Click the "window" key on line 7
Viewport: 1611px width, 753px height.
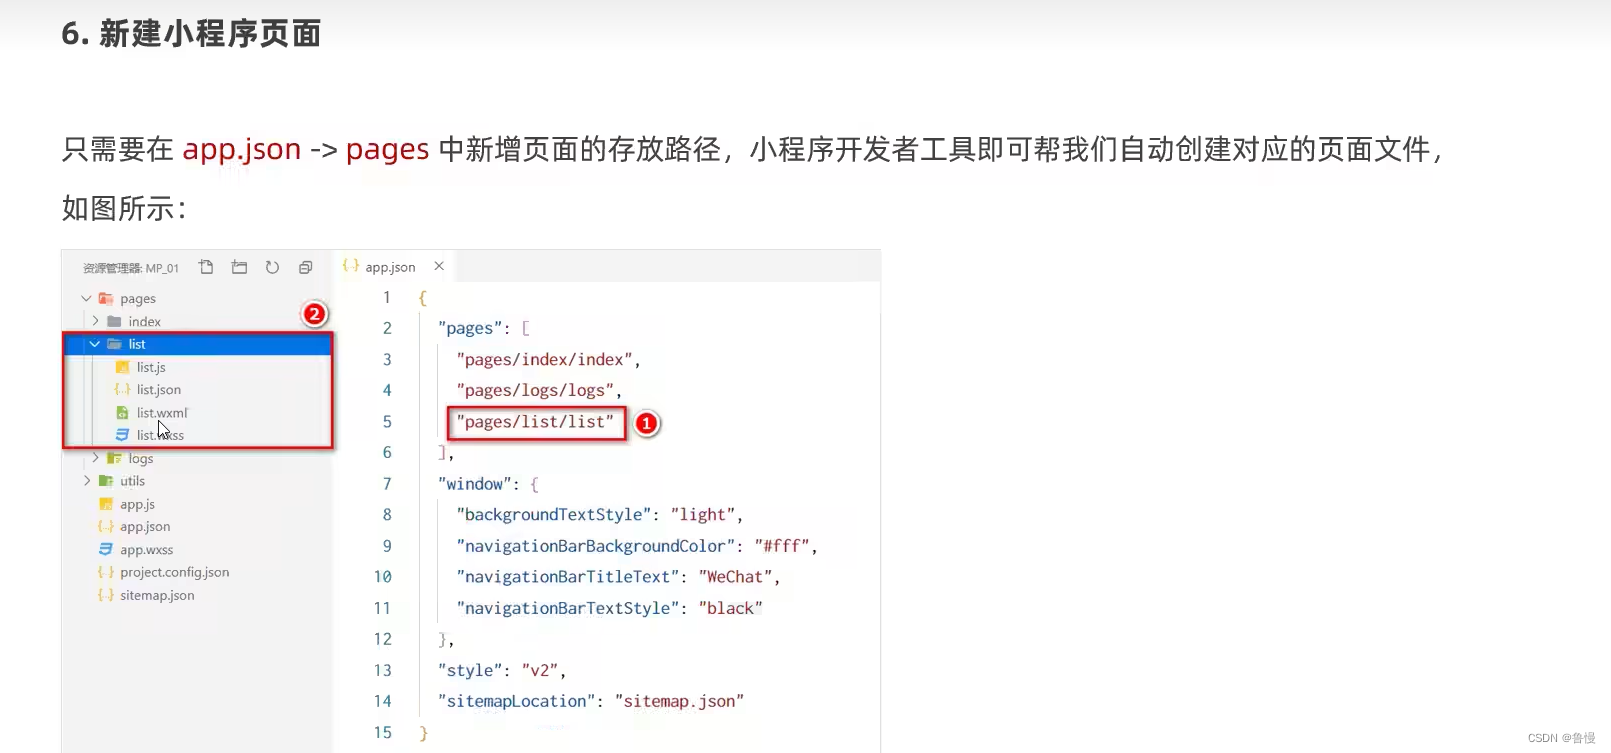coord(475,484)
